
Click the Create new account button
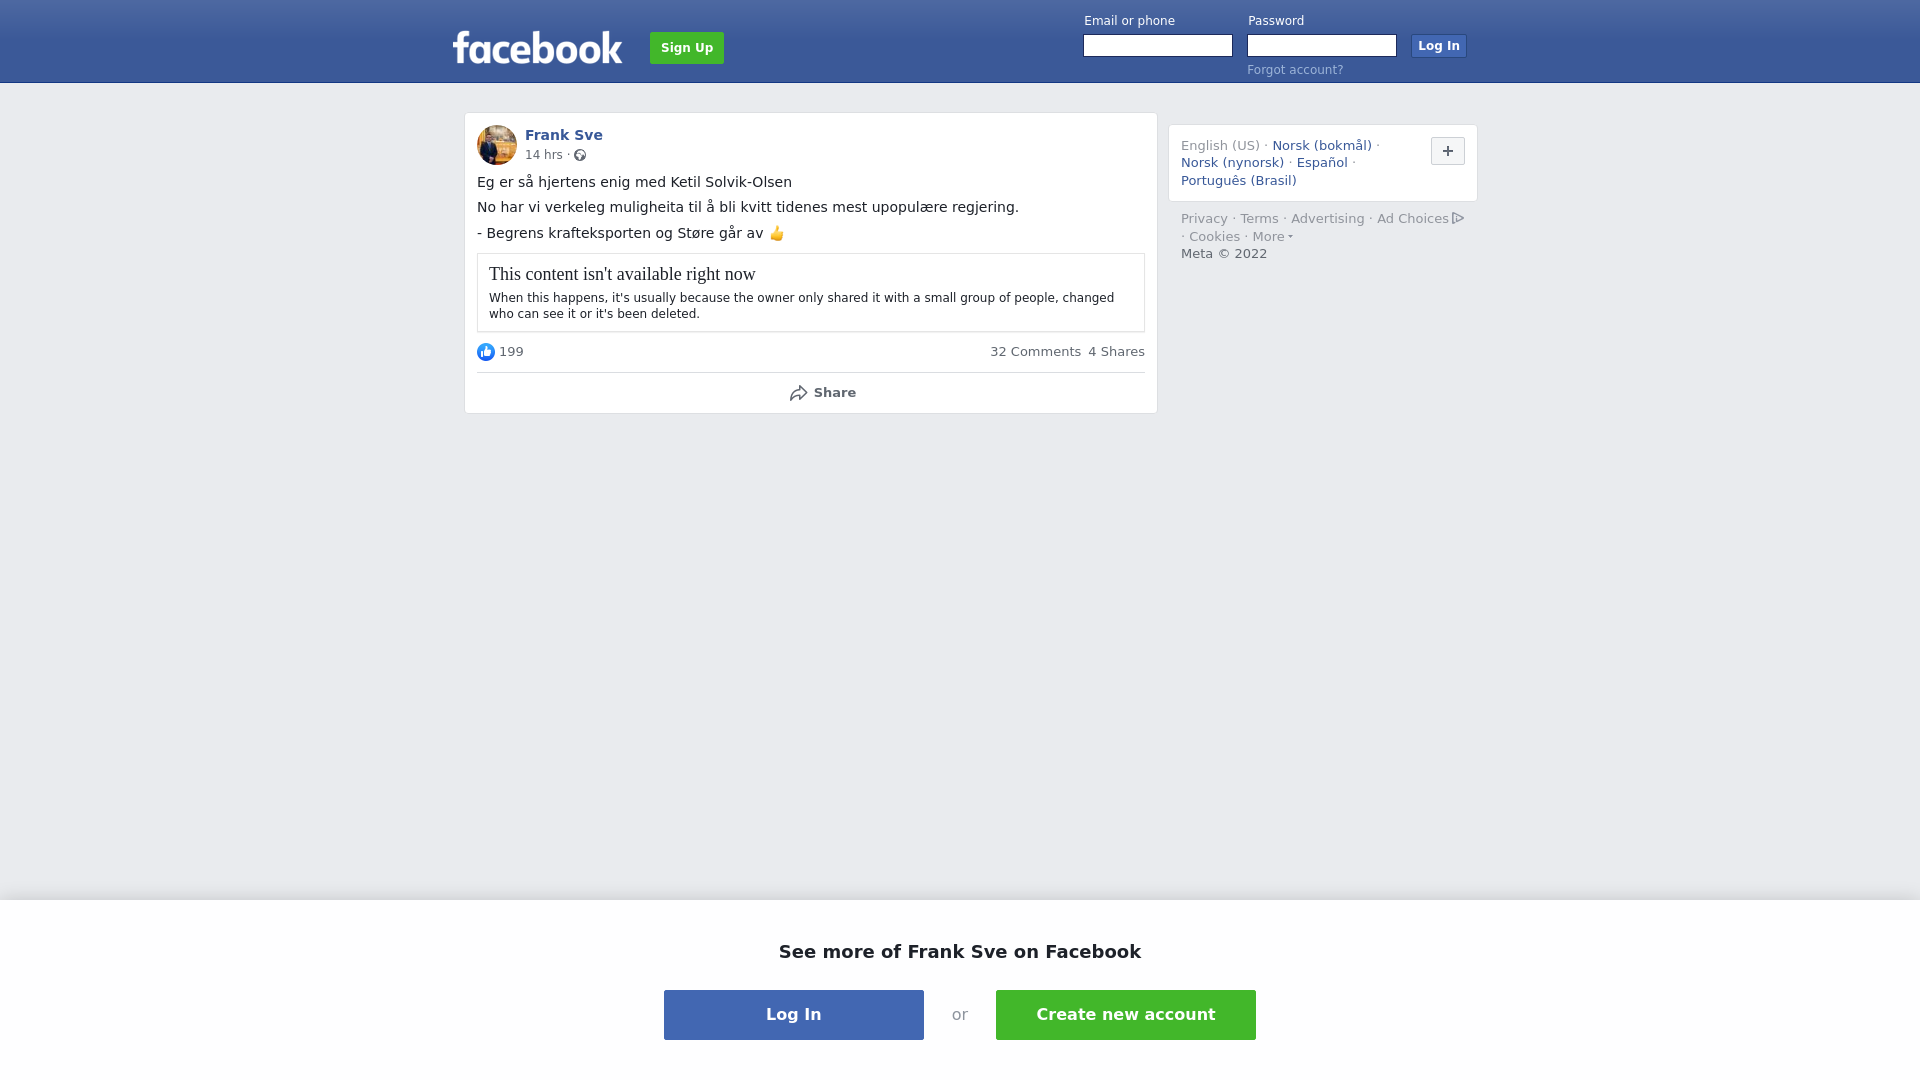coord(1126,1015)
